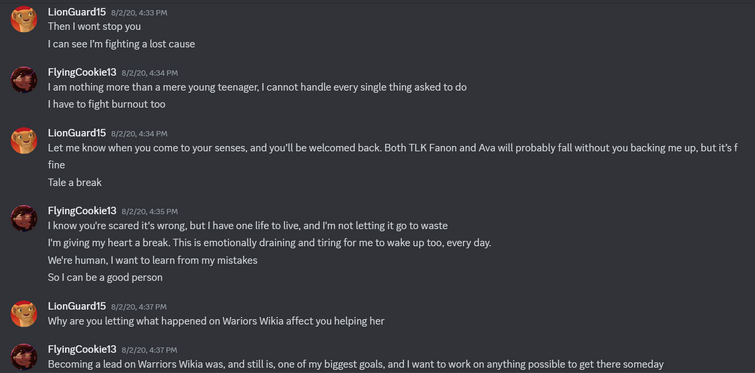Open LionGuard15's name above "Let me know when" message
755x373 pixels.
(x=77, y=133)
